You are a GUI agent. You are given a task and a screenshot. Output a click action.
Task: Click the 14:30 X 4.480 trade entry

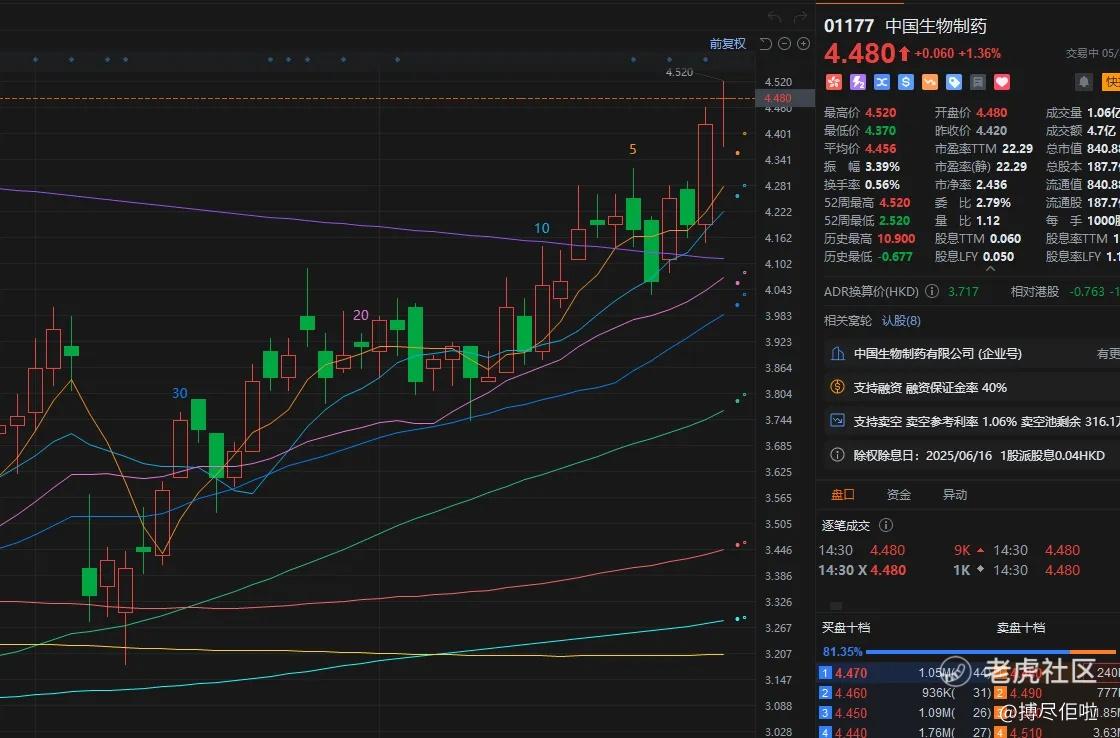click(862, 570)
